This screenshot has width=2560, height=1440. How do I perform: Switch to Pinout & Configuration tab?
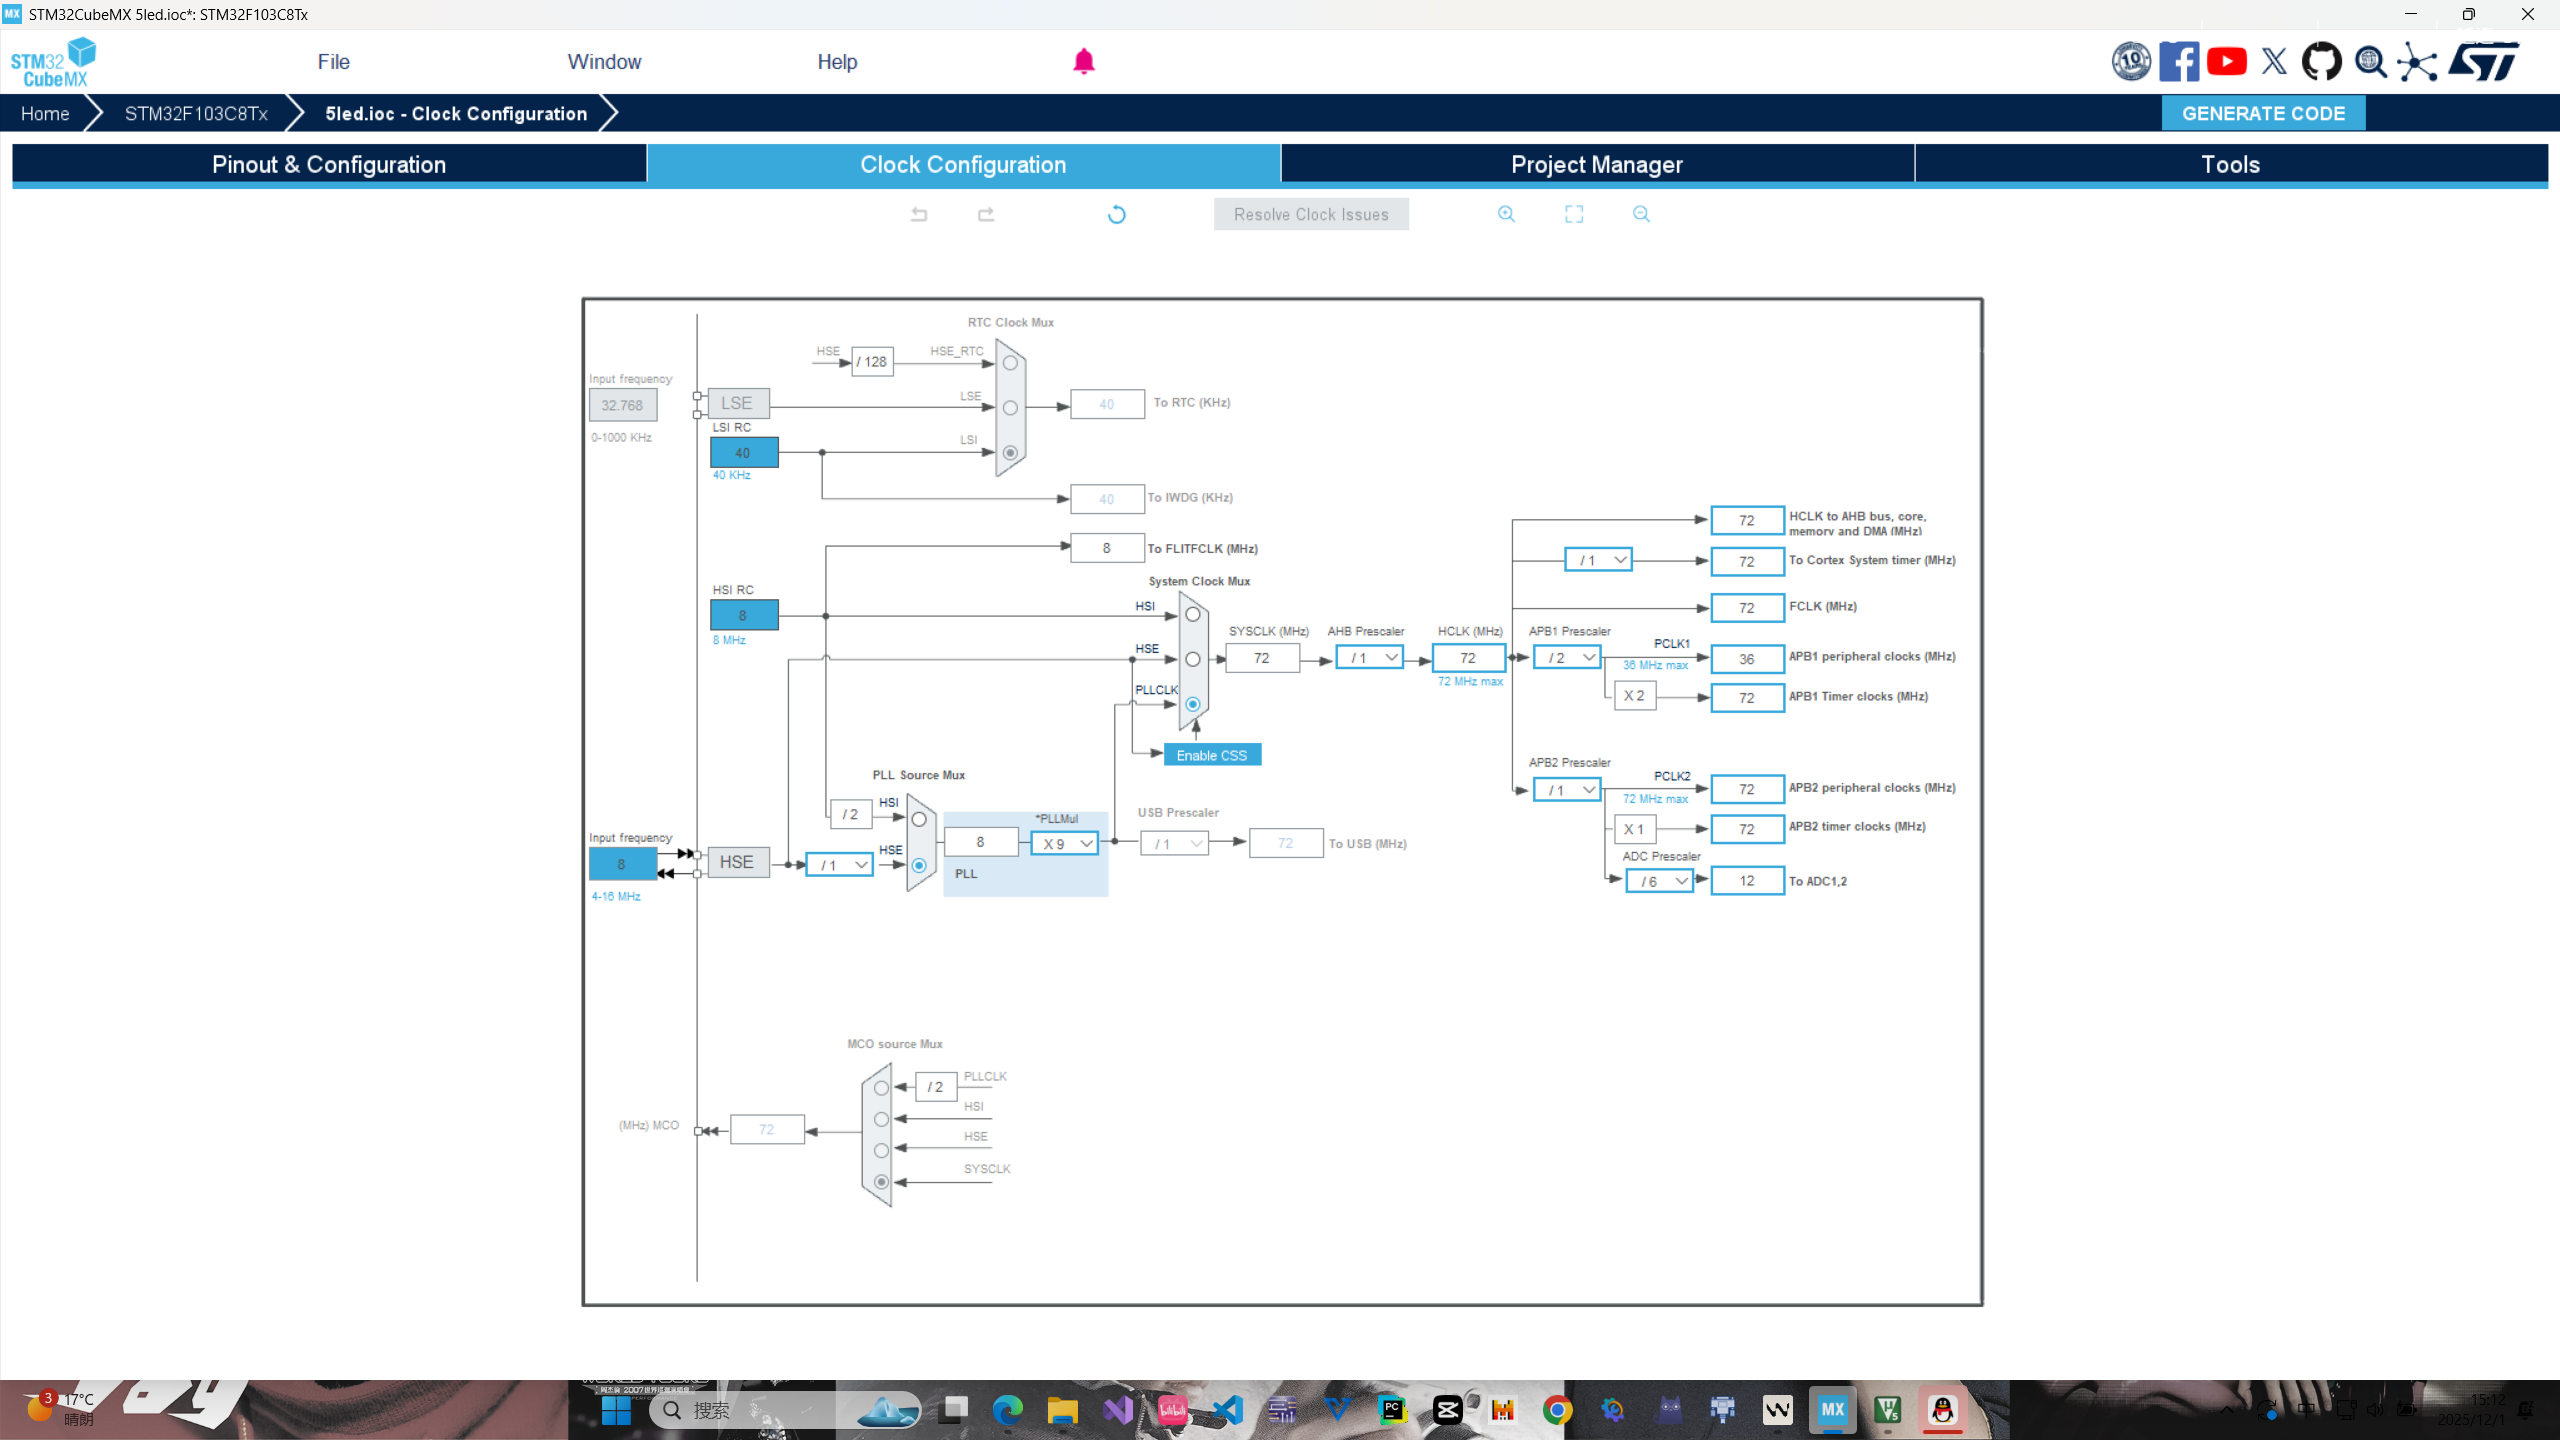tap(329, 164)
